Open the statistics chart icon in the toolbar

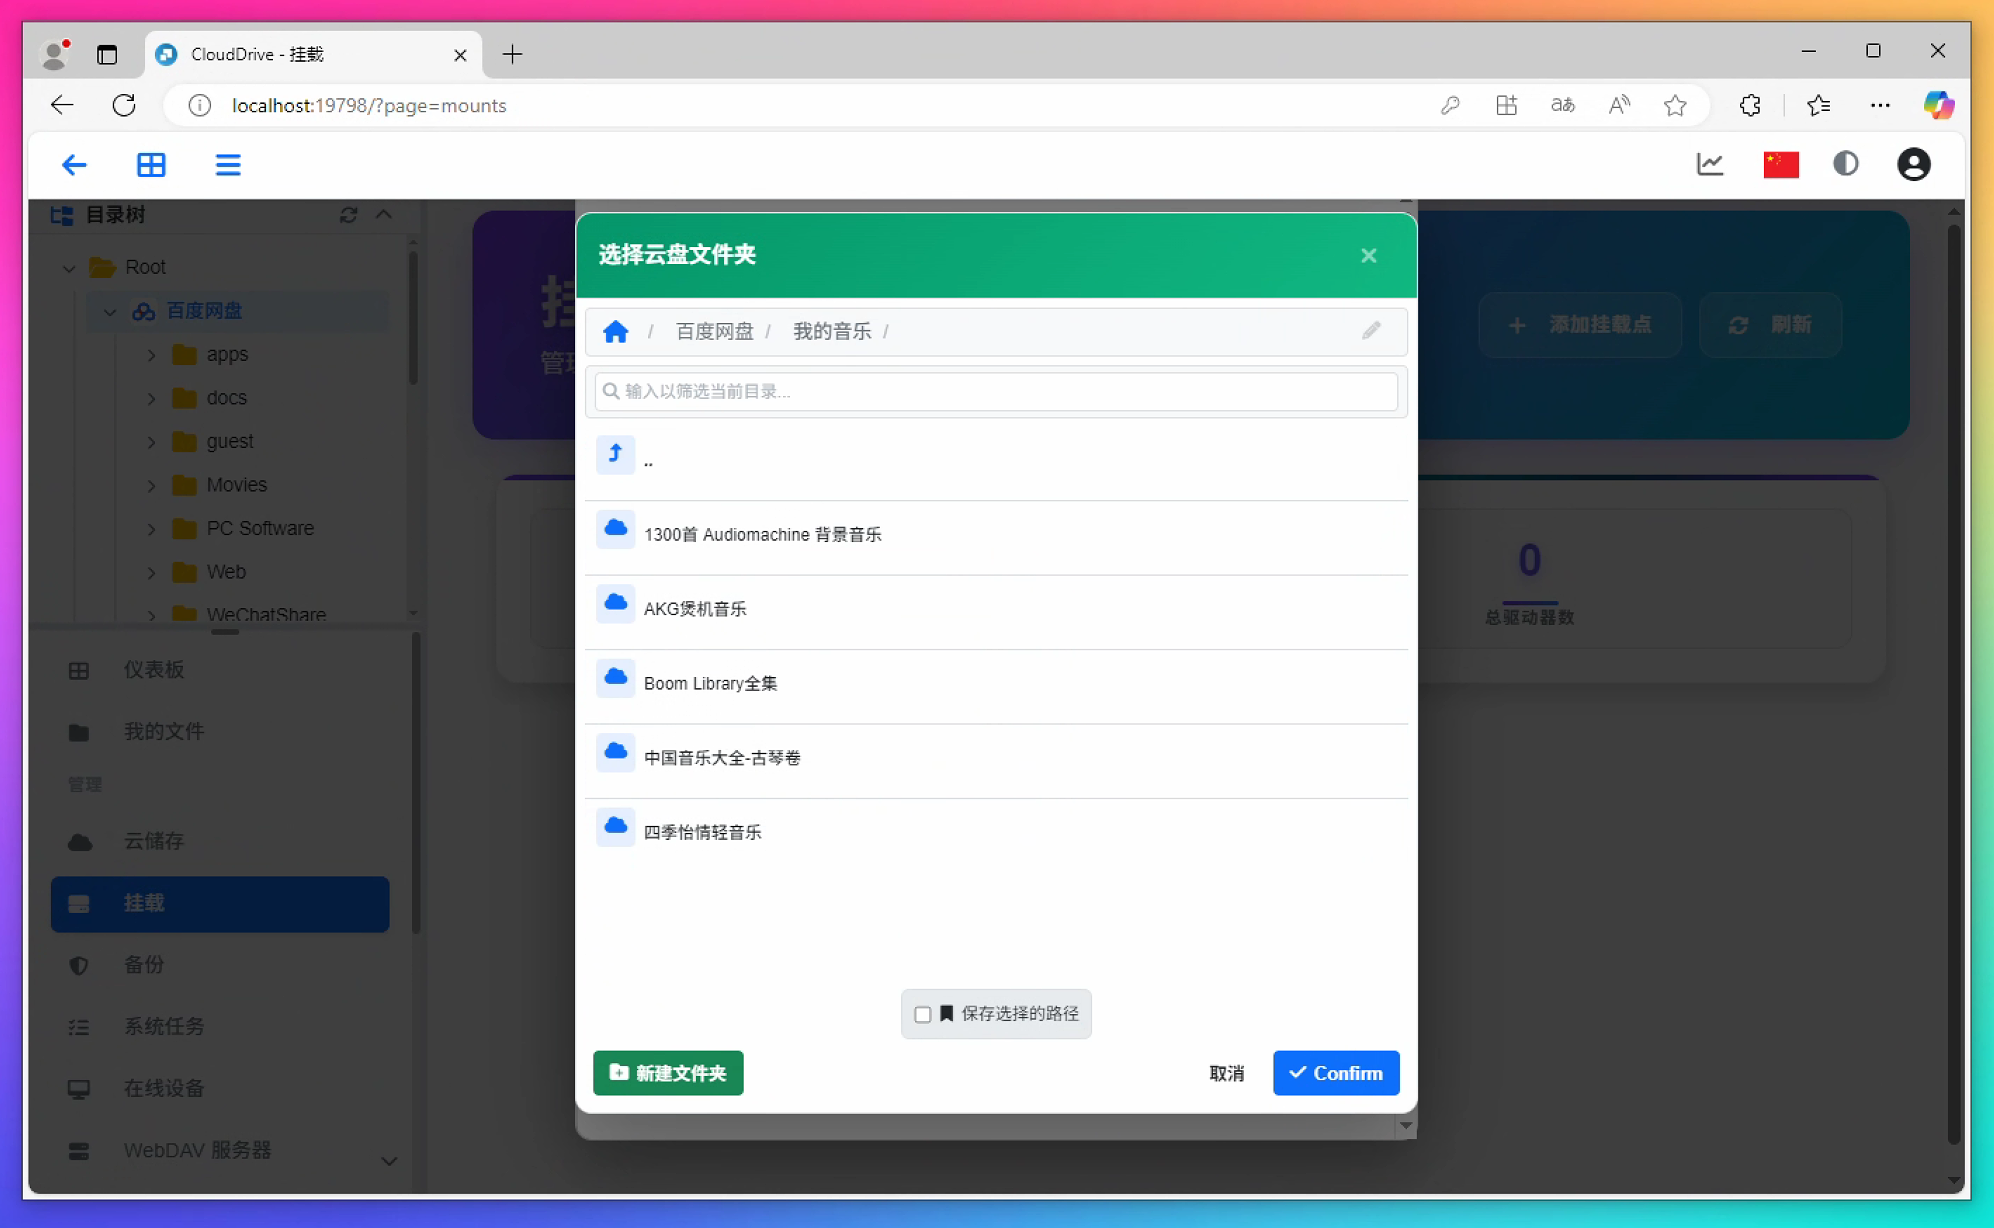(1709, 164)
